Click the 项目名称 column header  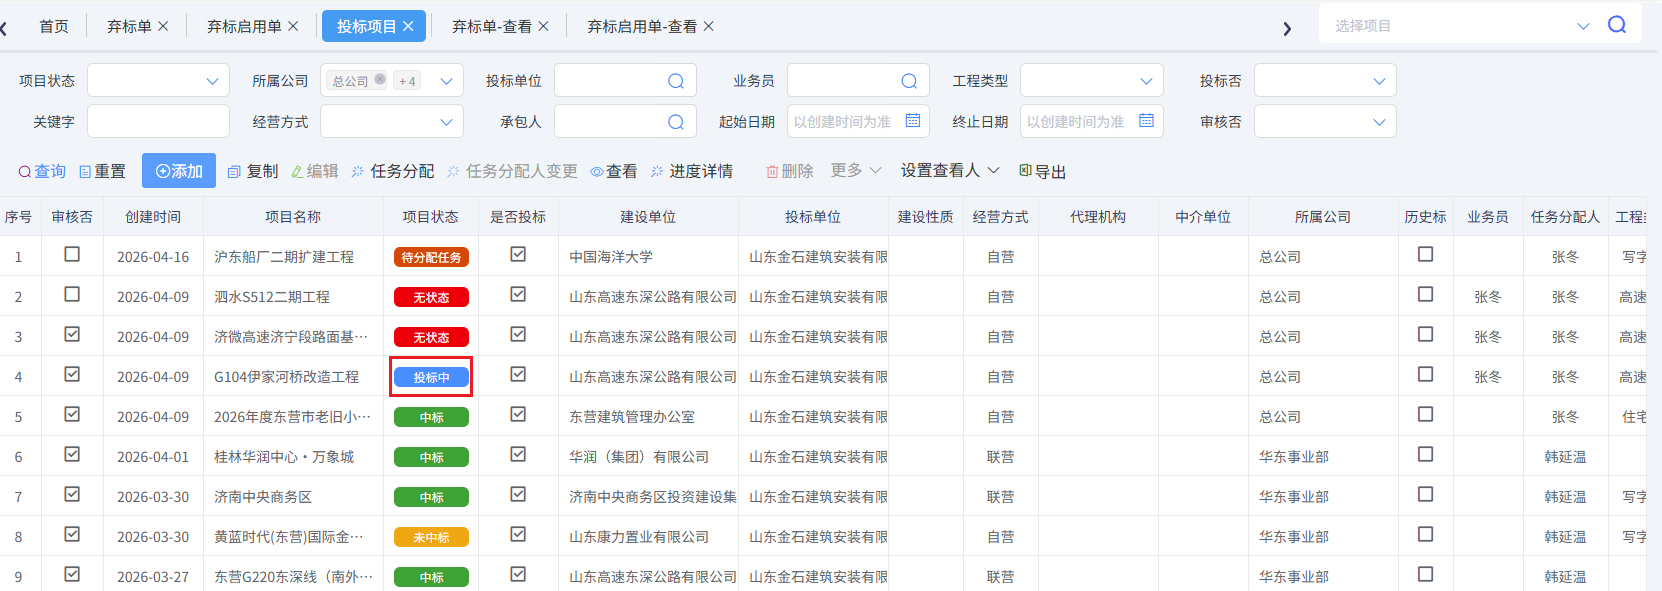point(293,217)
